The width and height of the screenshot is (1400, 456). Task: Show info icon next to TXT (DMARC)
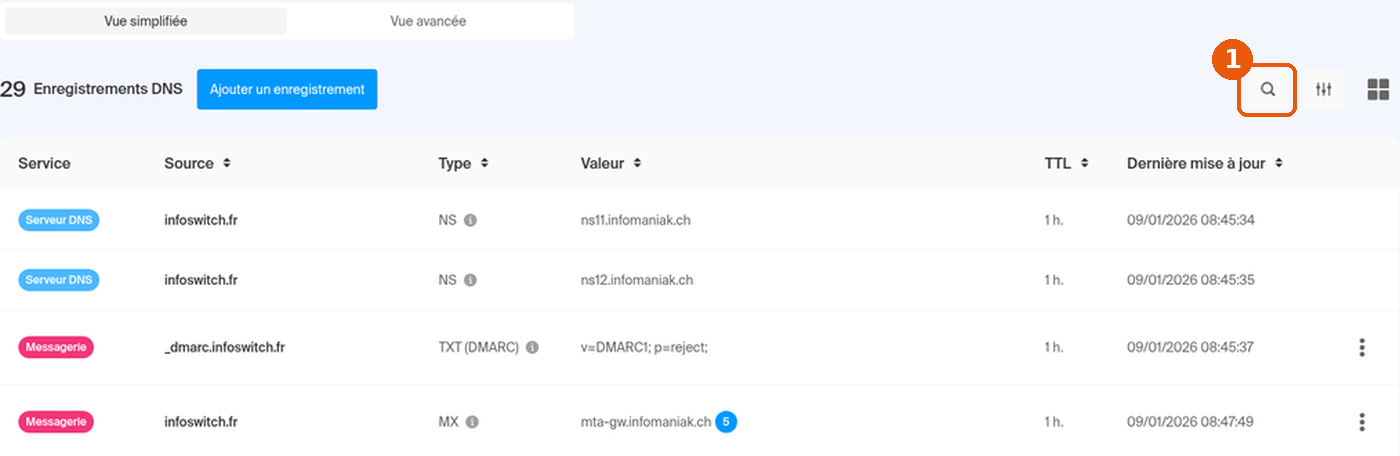pyautogui.click(x=532, y=347)
